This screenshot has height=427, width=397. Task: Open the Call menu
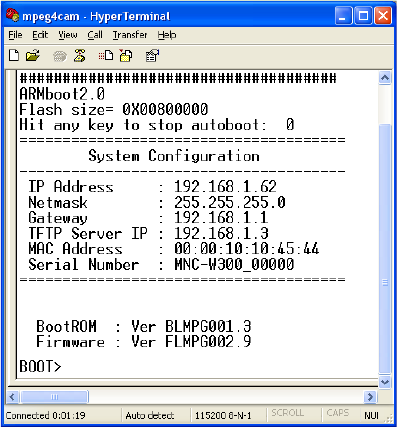coord(95,35)
